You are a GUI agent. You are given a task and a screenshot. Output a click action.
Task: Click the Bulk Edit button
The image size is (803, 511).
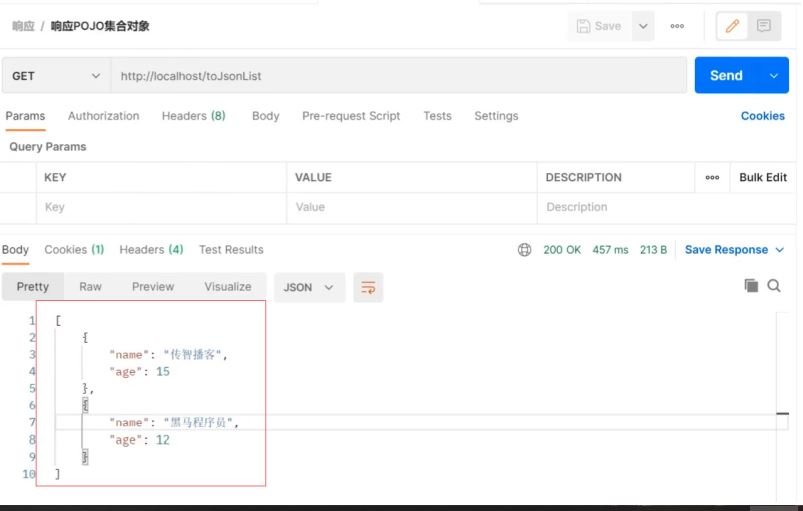tap(763, 178)
